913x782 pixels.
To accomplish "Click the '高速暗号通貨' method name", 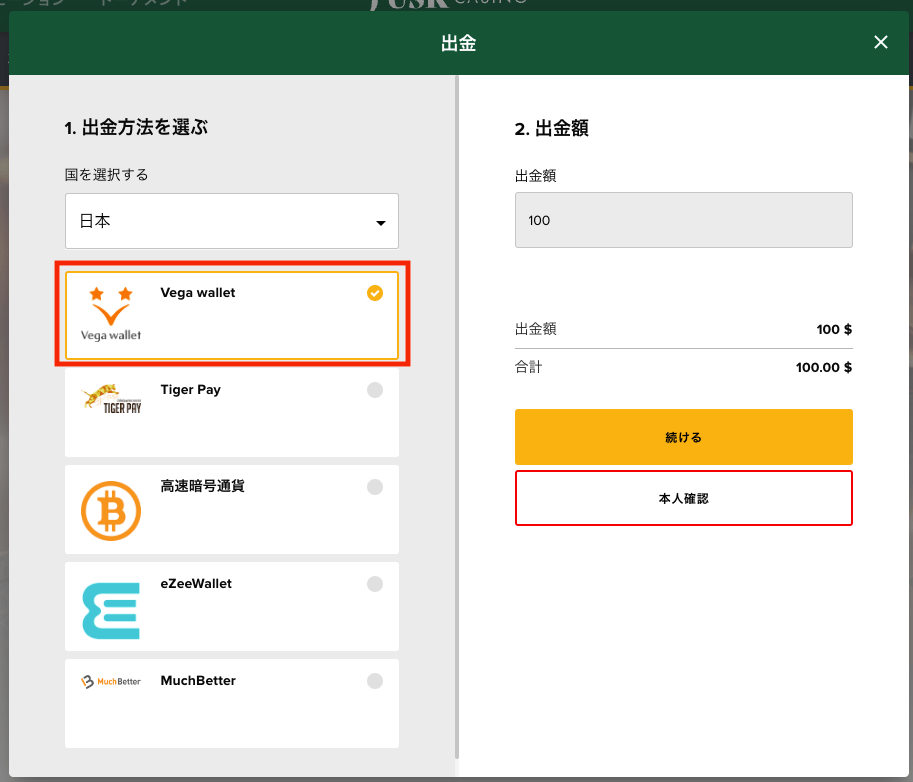I will [x=202, y=486].
